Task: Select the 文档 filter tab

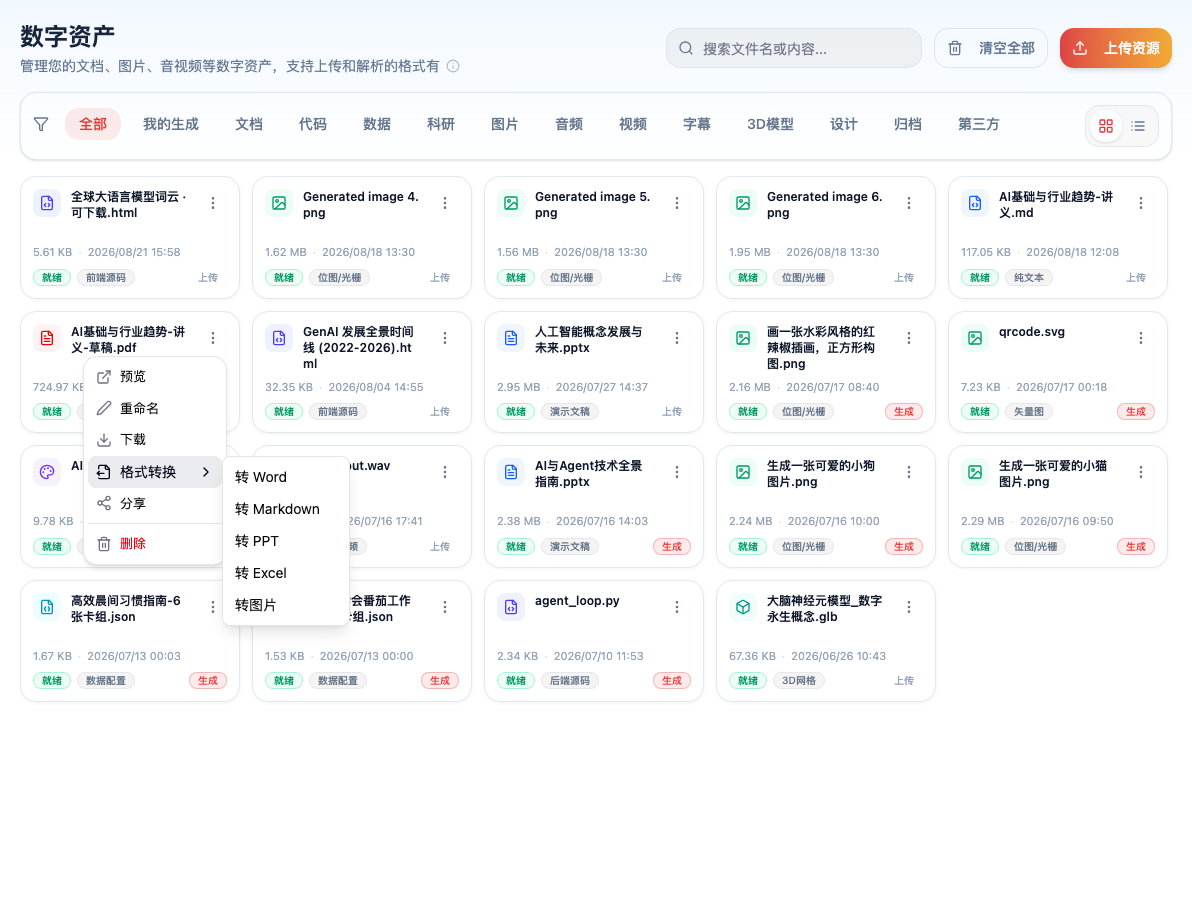Action: point(249,124)
